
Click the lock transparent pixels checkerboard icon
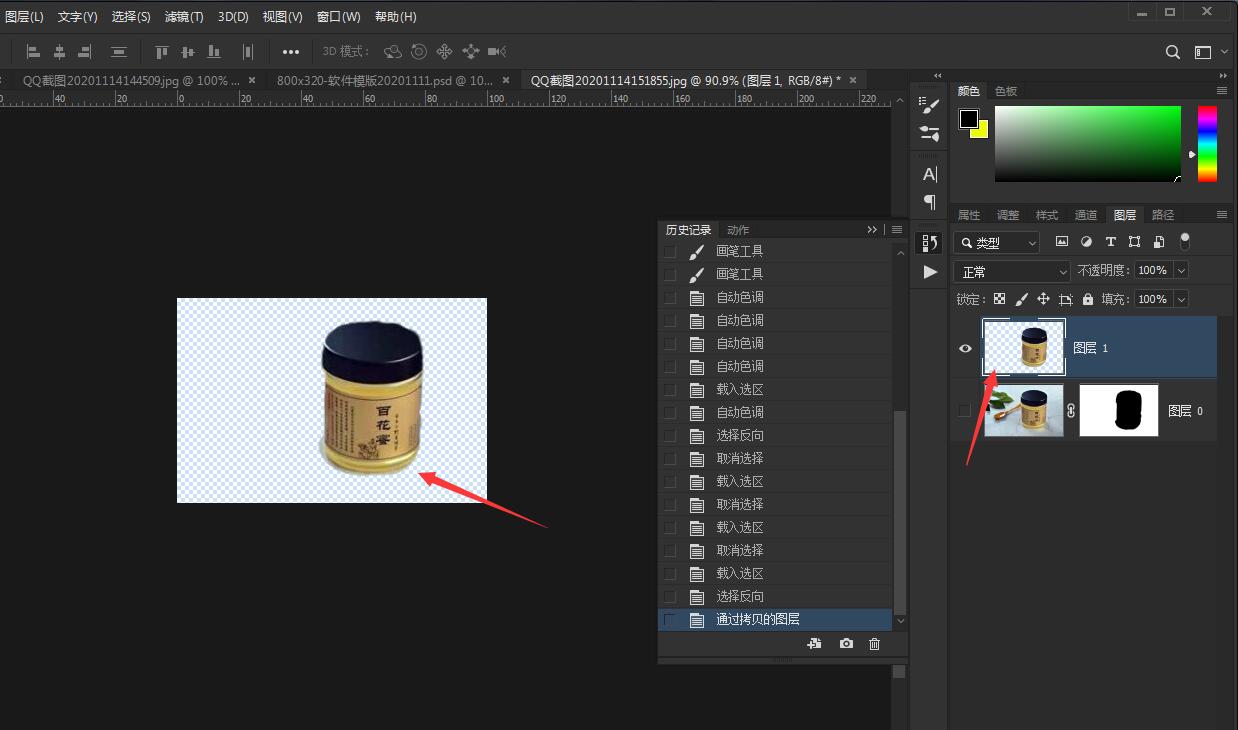998,299
